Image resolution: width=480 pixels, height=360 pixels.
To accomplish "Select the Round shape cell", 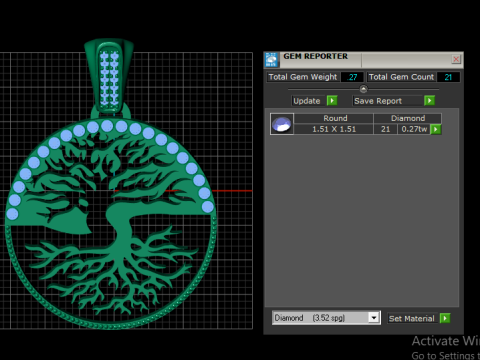I will tap(334, 118).
